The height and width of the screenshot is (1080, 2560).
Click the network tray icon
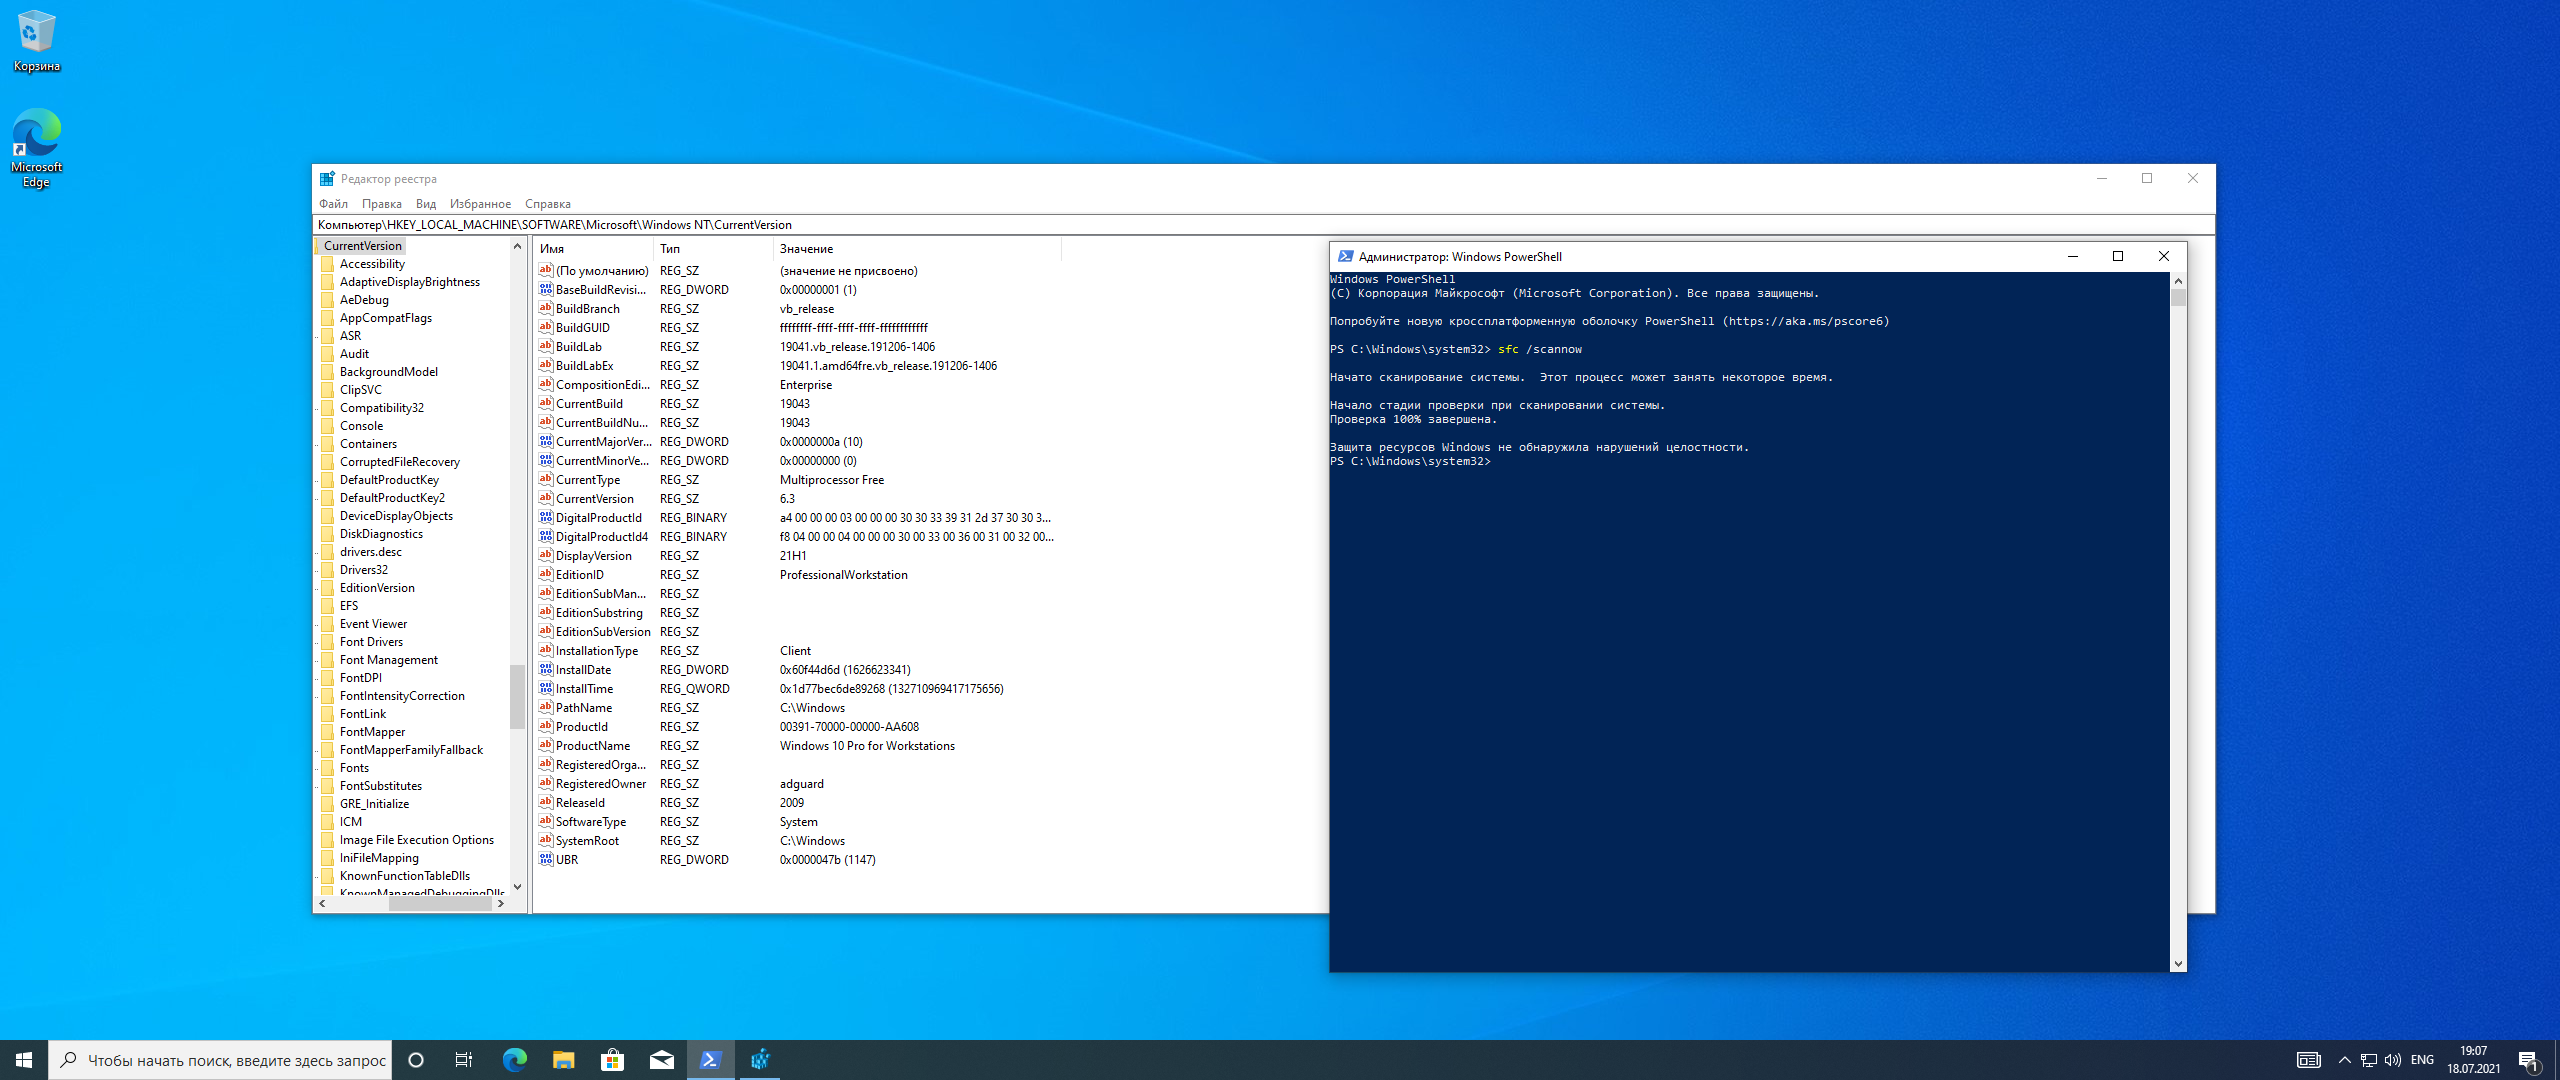click(2368, 1060)
